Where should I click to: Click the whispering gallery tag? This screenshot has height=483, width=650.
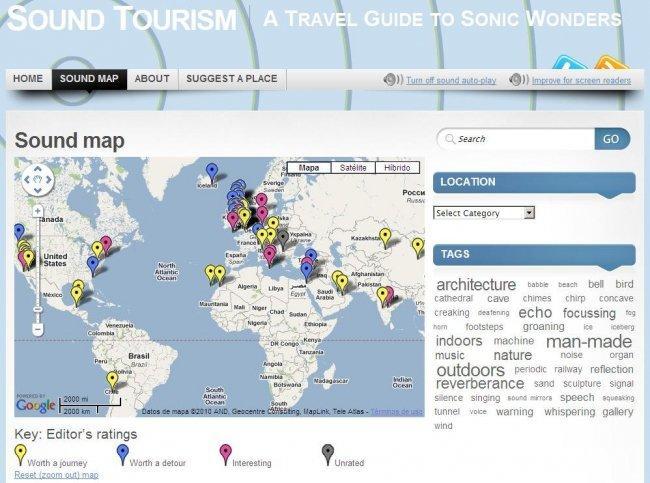pyautogui.click(x=589, y=412)
